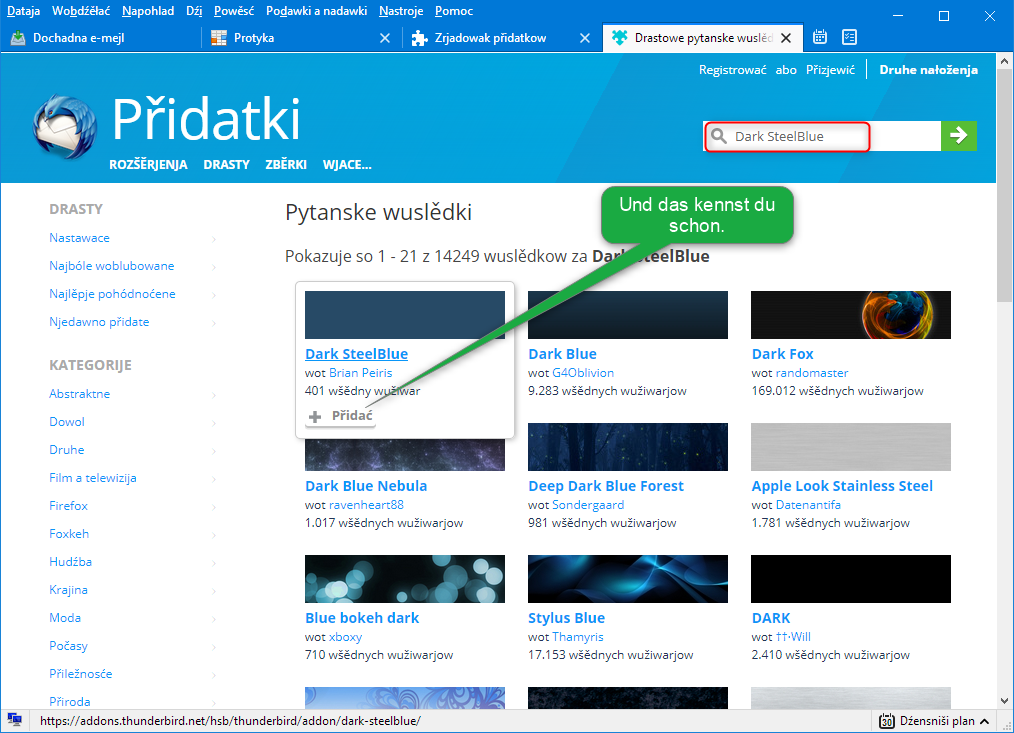Open the Druhe nałoženja dropdown

927,70
